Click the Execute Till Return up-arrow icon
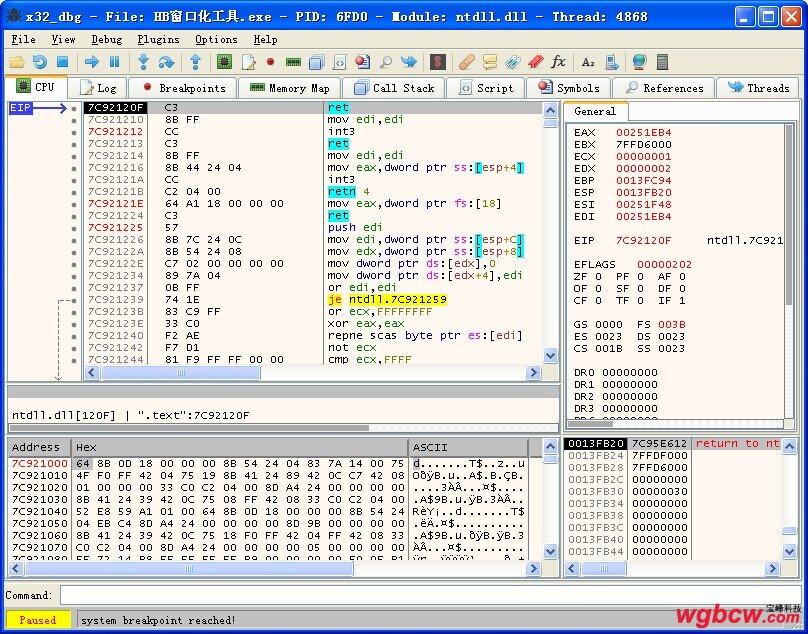Viewport: 808px width, 634px height. click(x=195, y=62)
